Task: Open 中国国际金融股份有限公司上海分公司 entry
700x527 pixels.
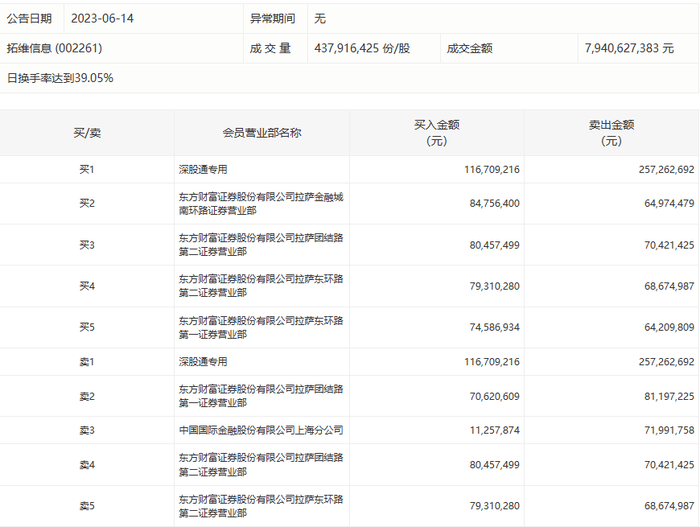Action: pos(261,430)
